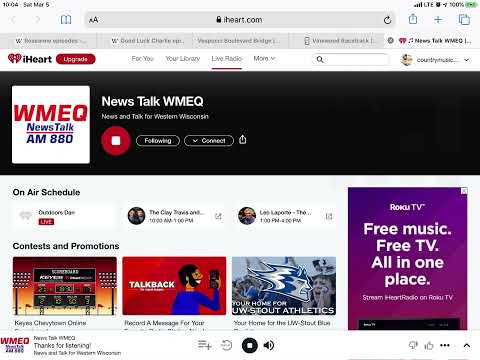Click Record A Message For Your link
The width and height of the screenshot is (480, 360).
[164, 323]
